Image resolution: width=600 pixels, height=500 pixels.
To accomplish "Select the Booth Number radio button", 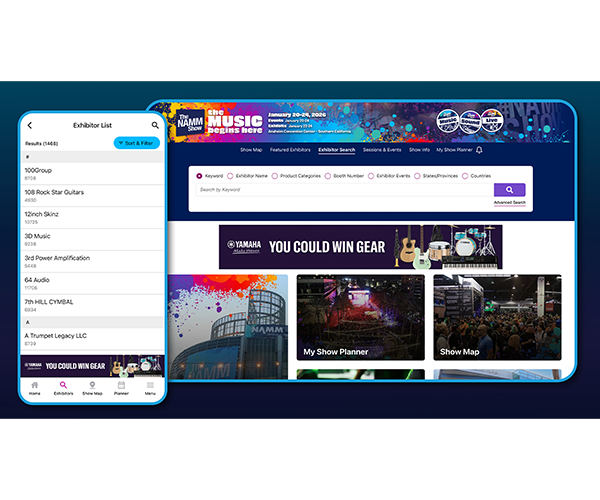I will pyautogui.click(x=328, y=176).
